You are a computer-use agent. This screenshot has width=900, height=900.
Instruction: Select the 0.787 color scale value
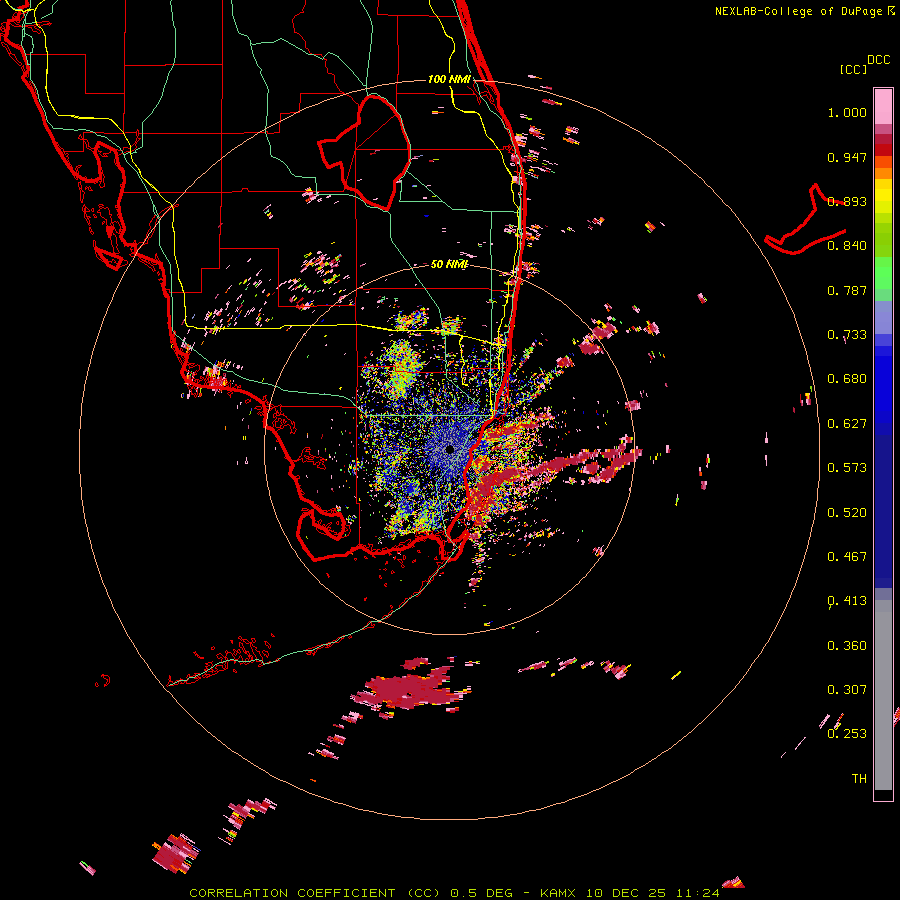tap(847, 290)
